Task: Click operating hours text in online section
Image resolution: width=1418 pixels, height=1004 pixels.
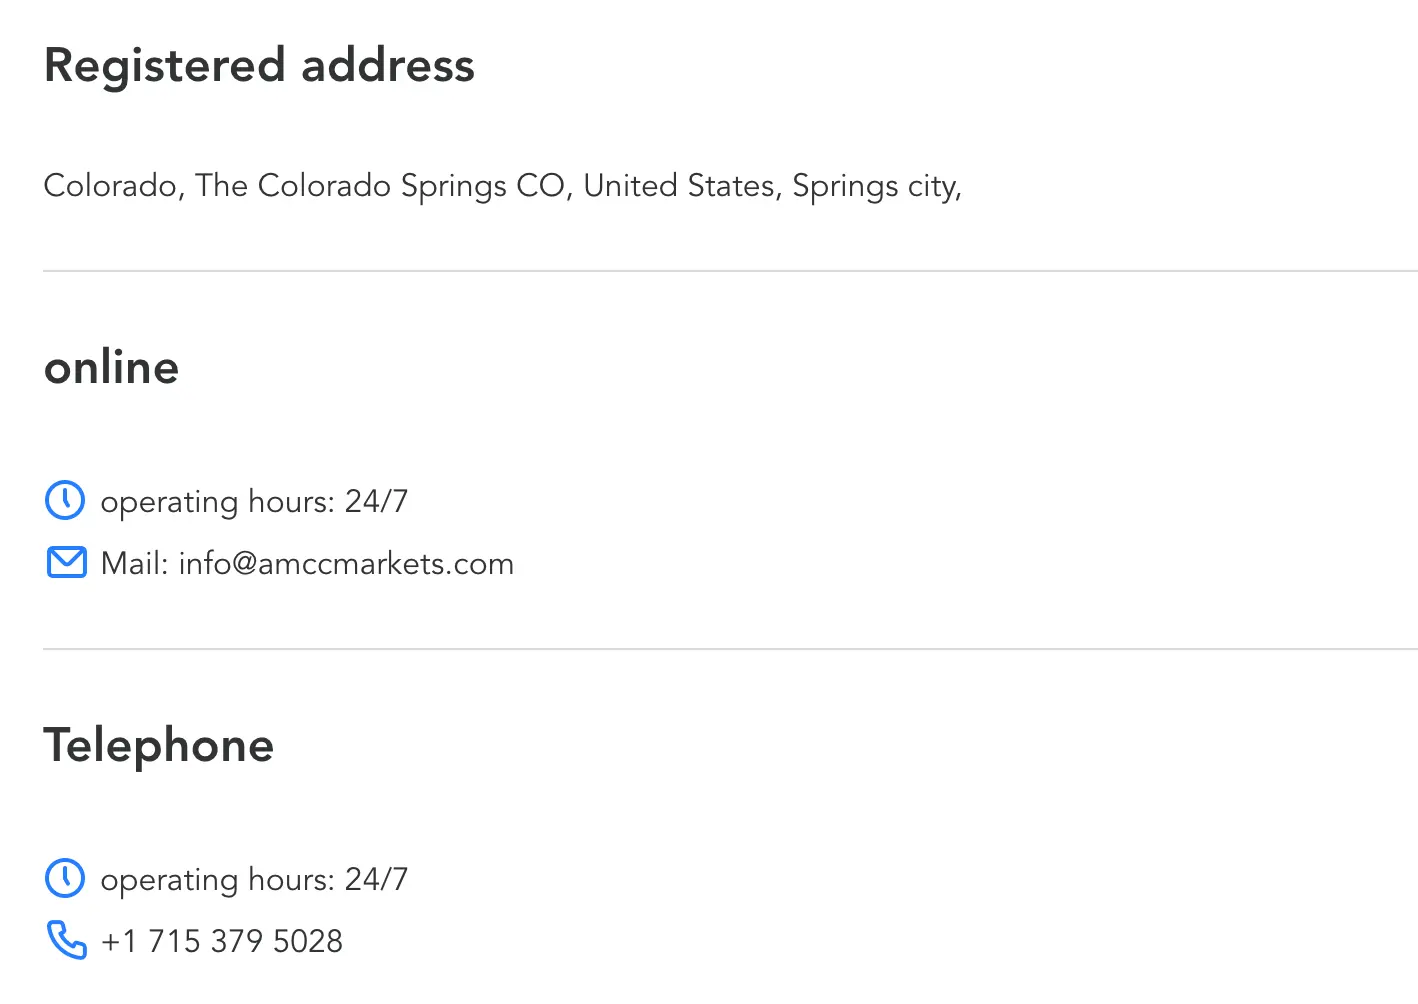Action: click(x=218, y=502)
